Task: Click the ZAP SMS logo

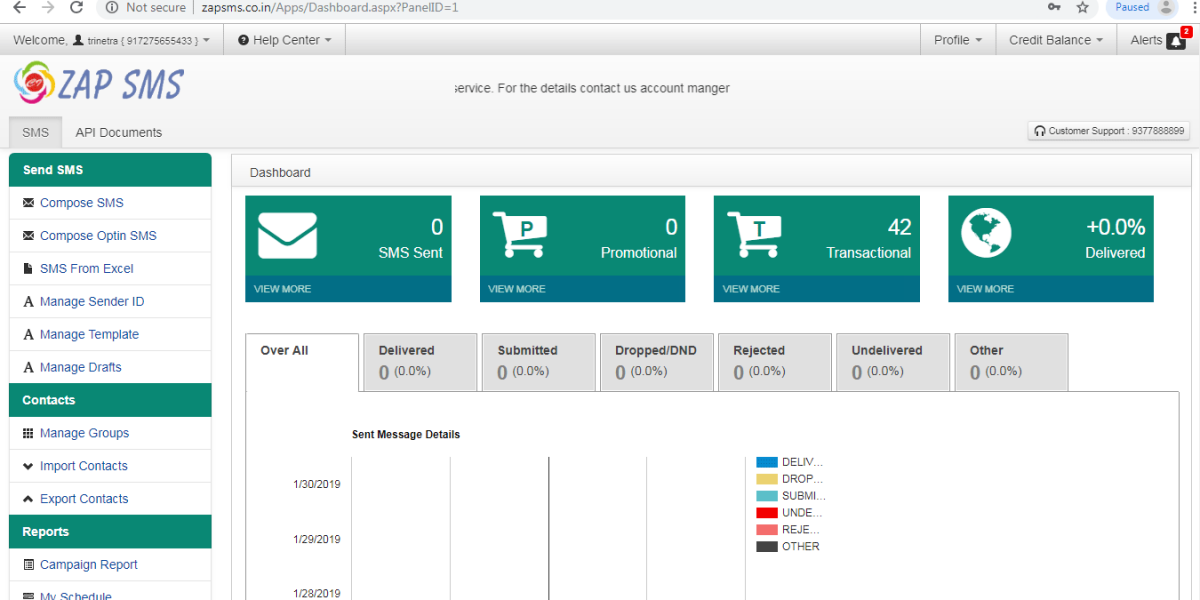Action: (x=99, y=84)
